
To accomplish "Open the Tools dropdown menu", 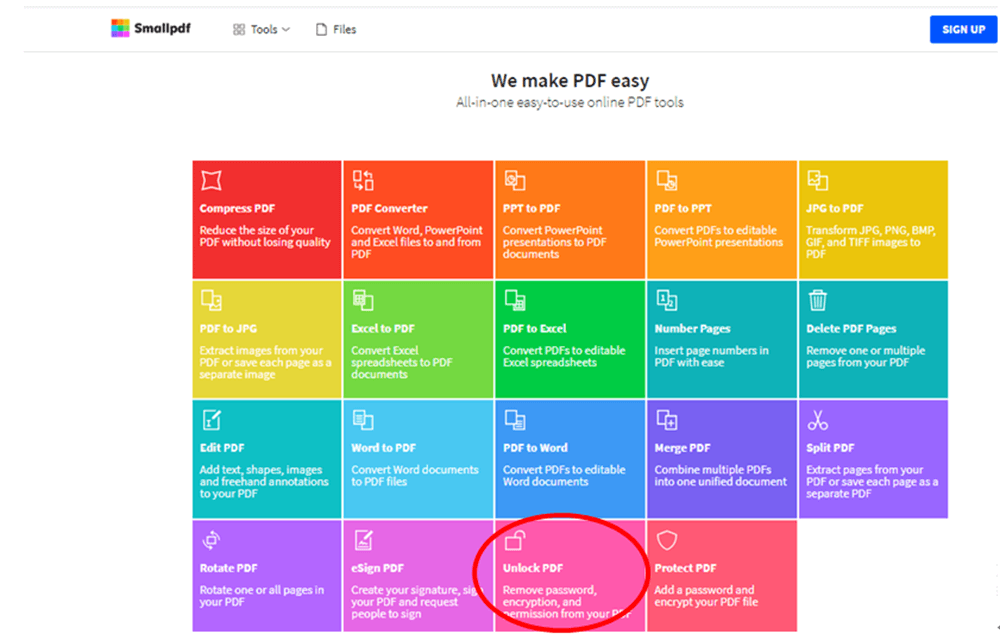I will tap(262, 30).
